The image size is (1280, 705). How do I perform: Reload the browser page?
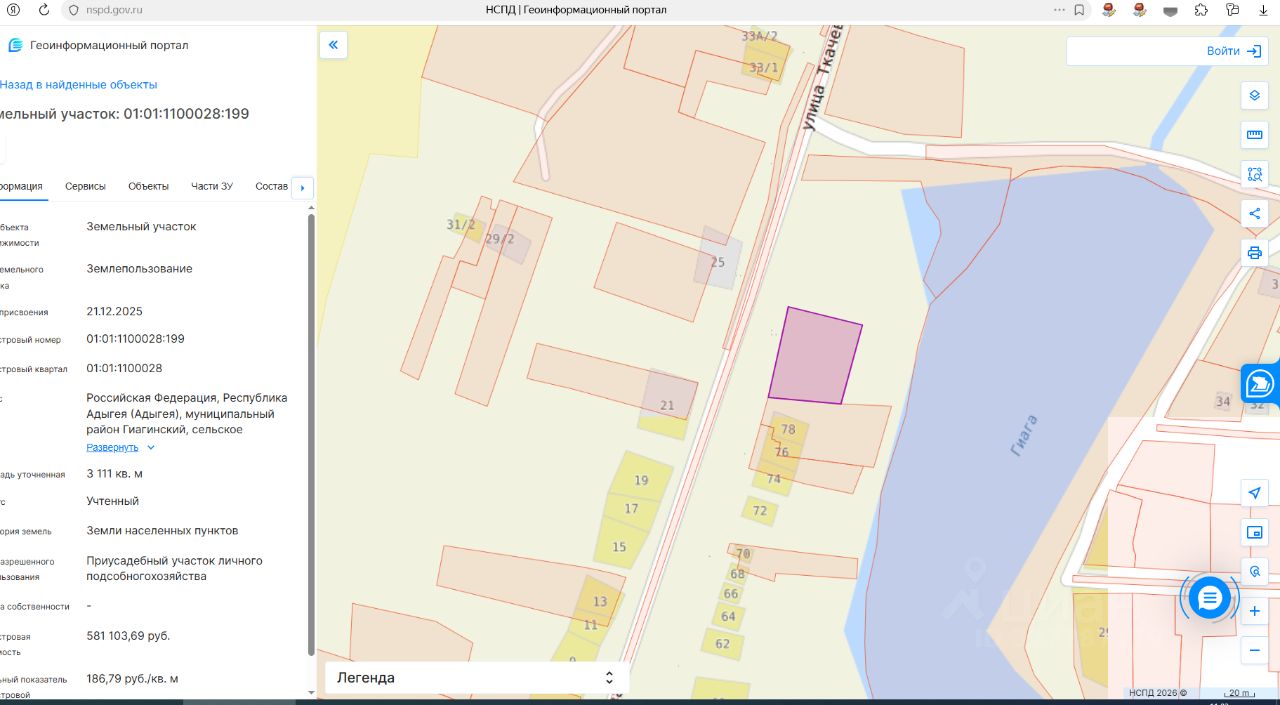coord(44,10)
